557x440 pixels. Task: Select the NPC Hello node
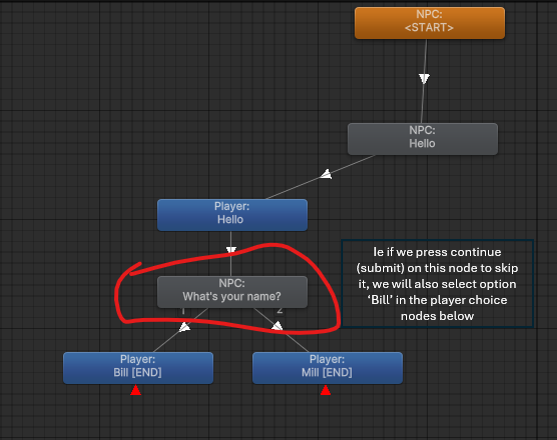422,139
